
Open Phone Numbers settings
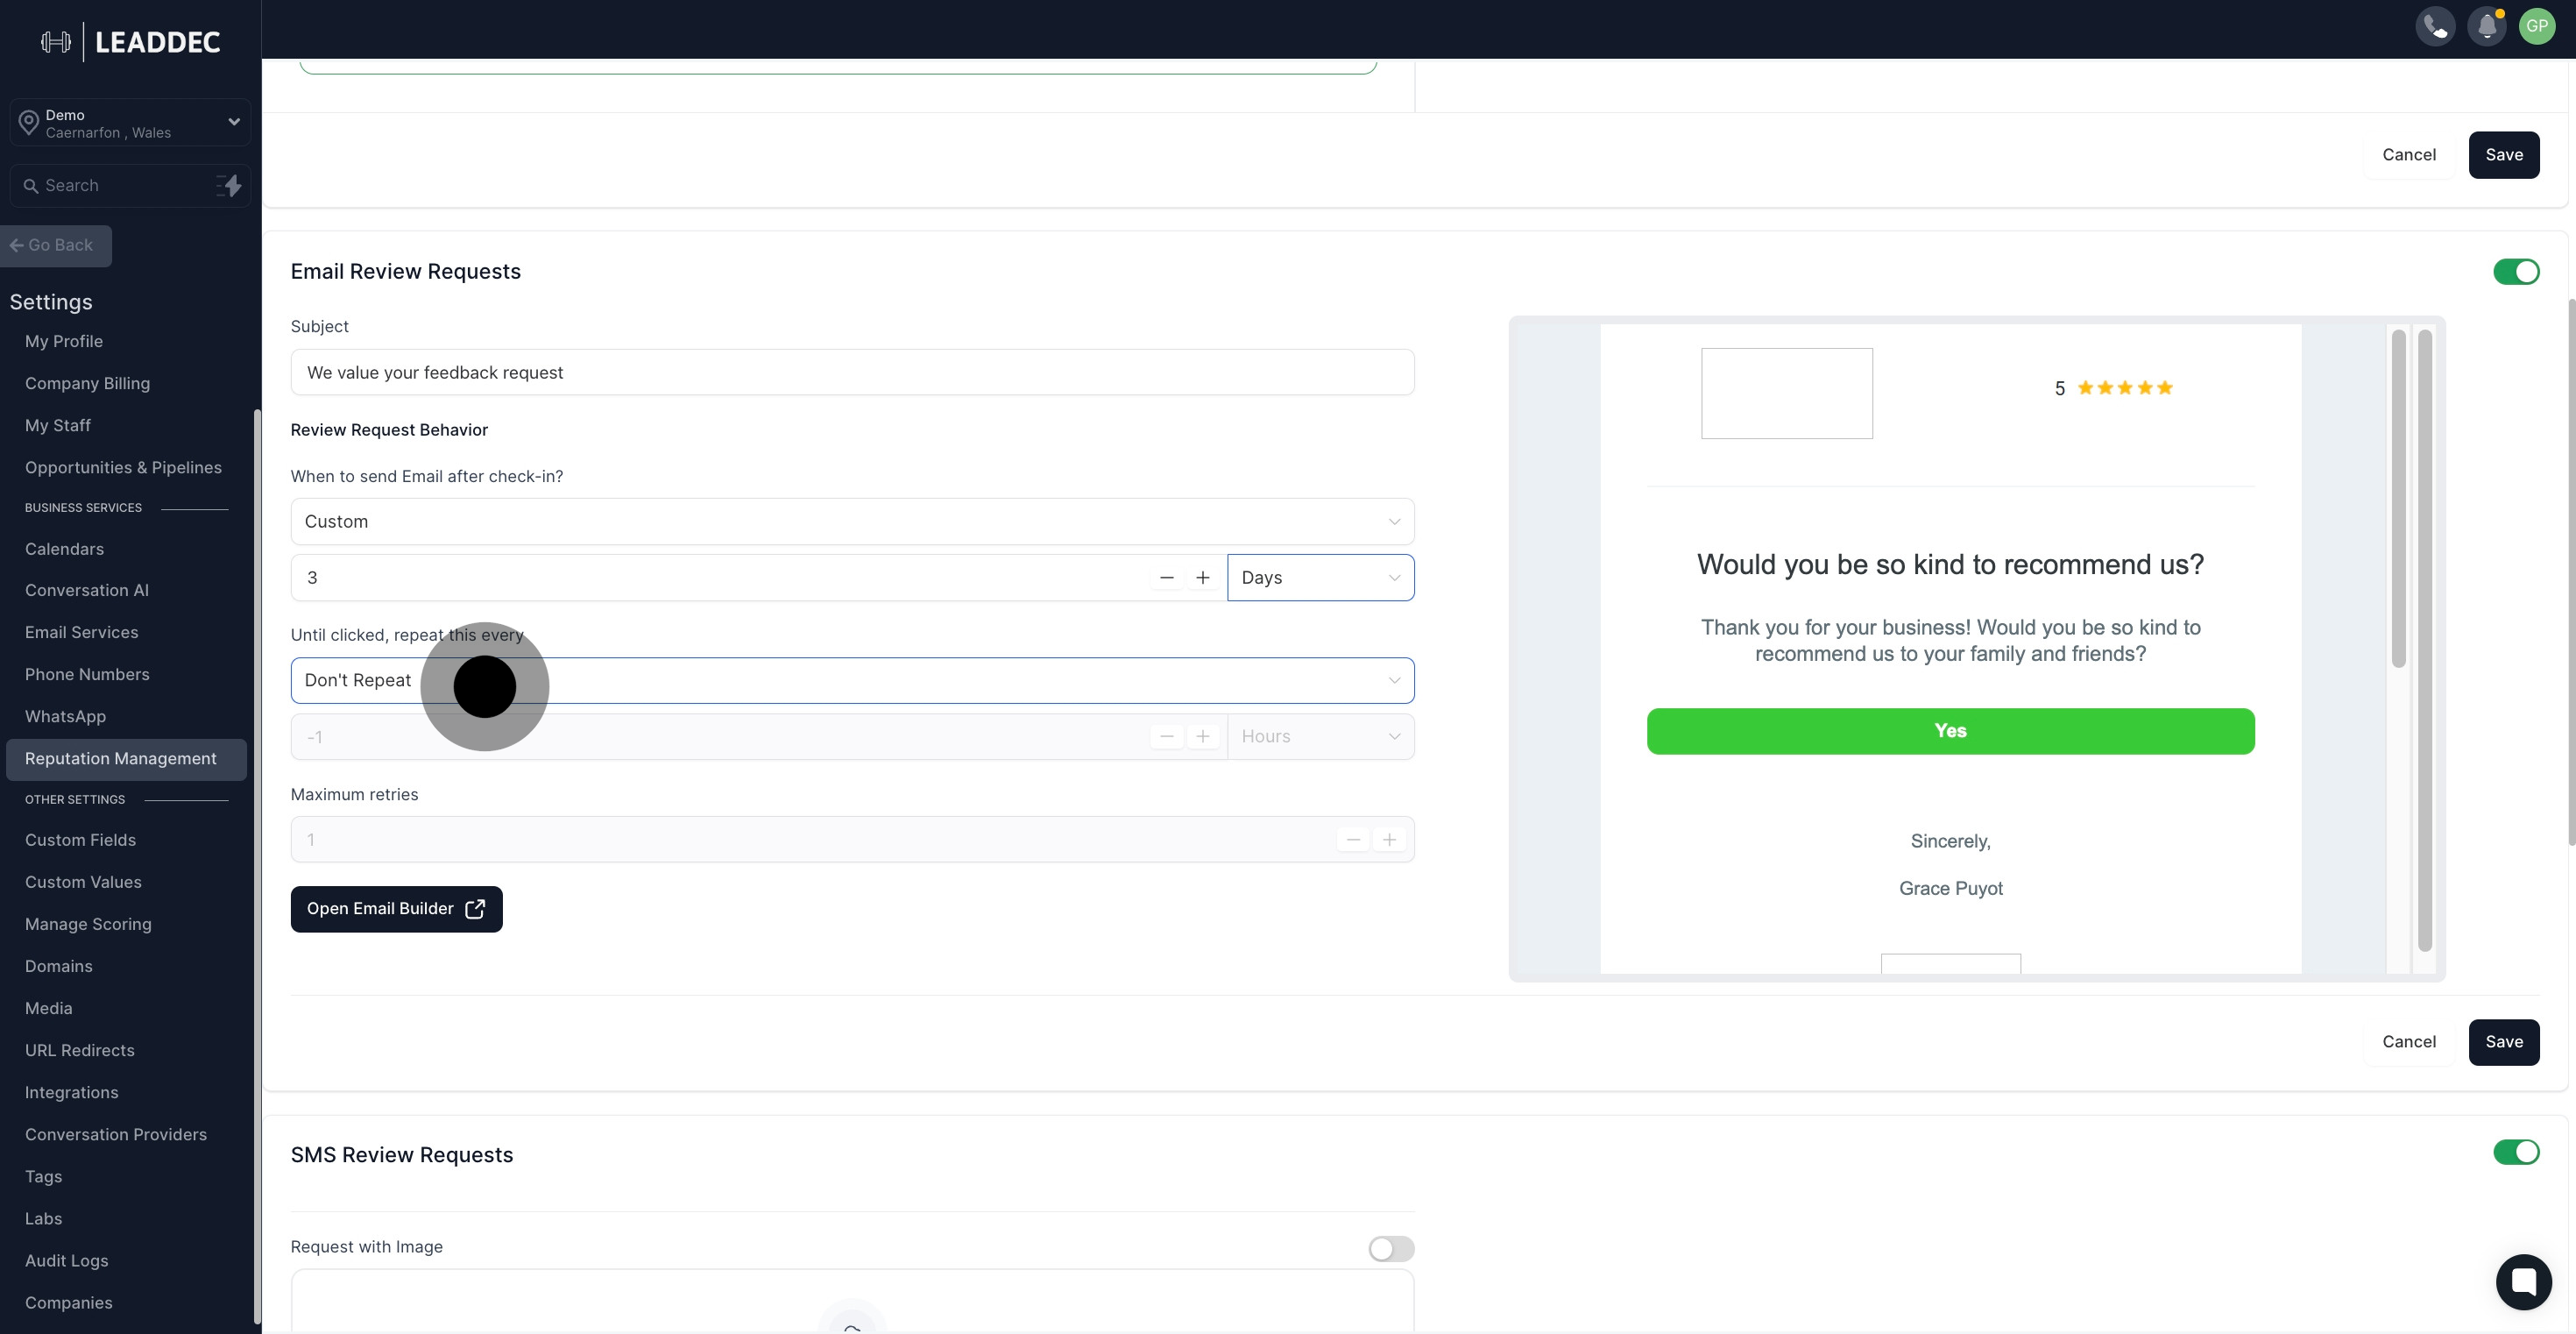pyautogui.click(x=87, y=675)
